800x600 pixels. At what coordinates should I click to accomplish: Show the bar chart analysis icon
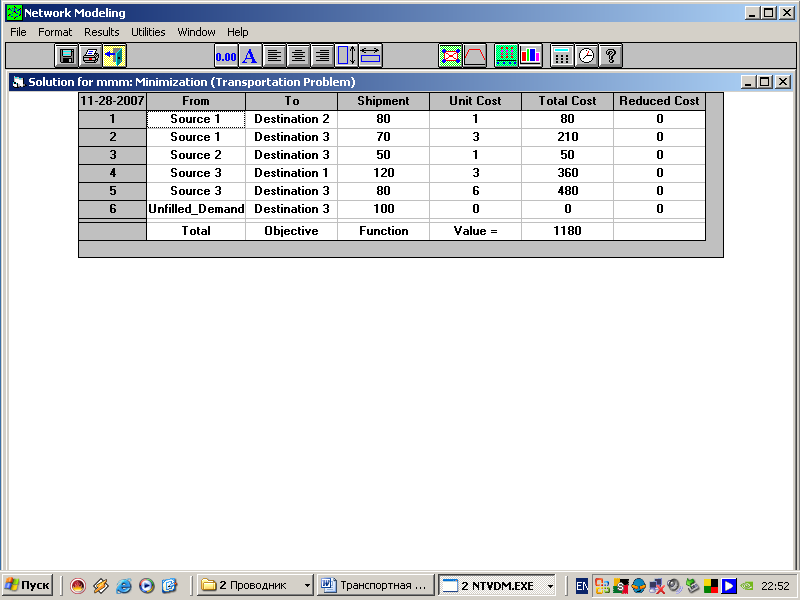click(x=531, y=56)
